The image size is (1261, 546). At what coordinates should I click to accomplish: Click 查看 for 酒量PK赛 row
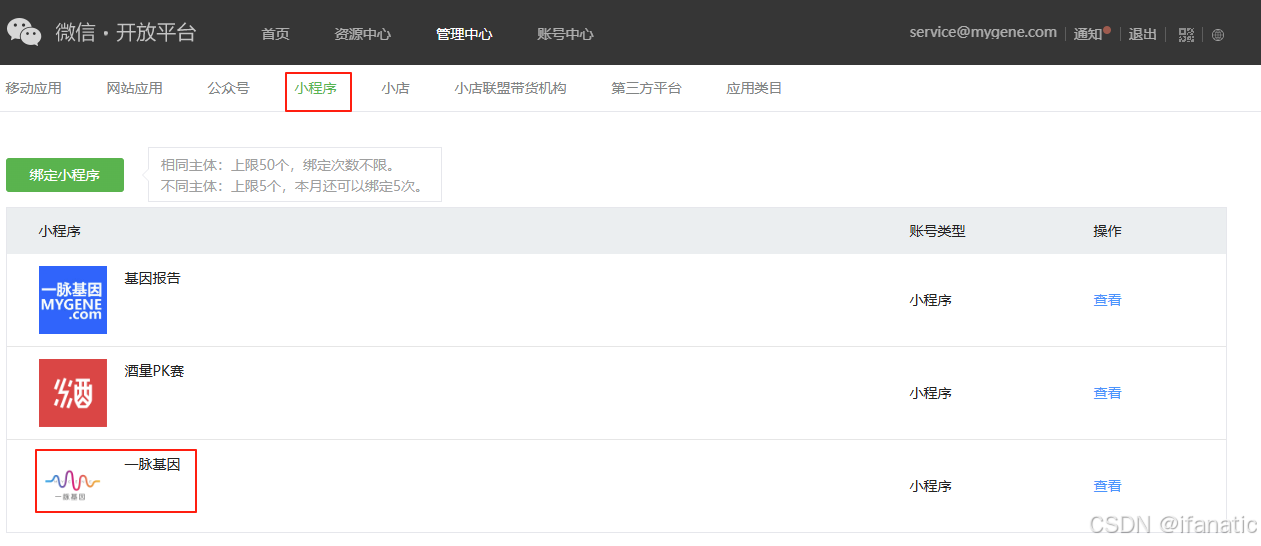[x=1107, y=393]
